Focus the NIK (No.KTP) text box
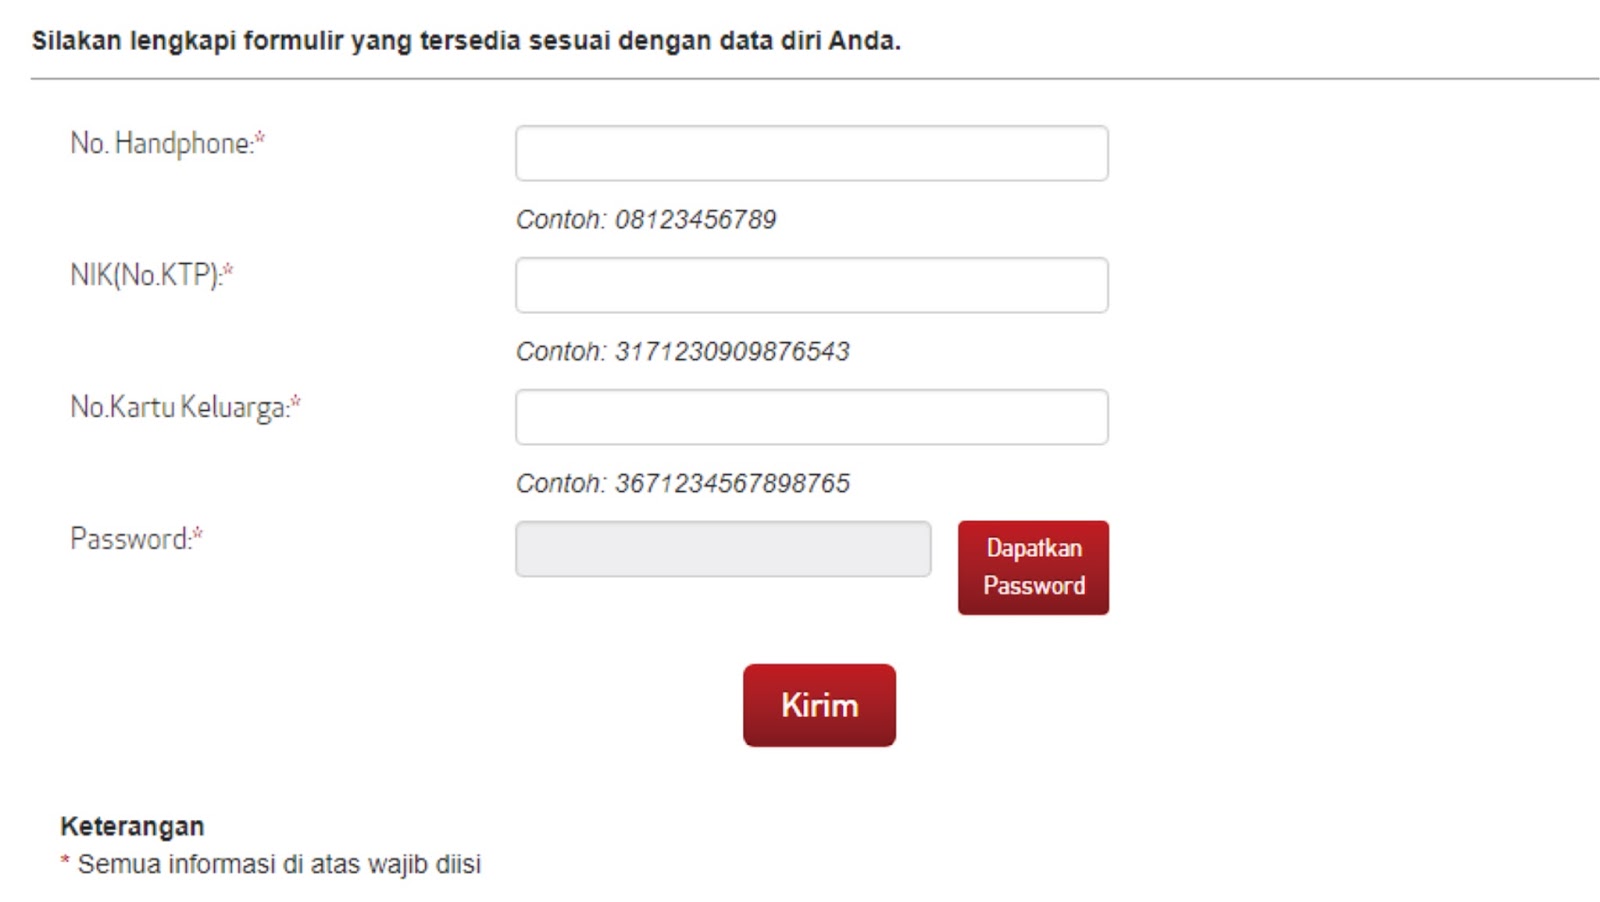 (x=811, y=285)
